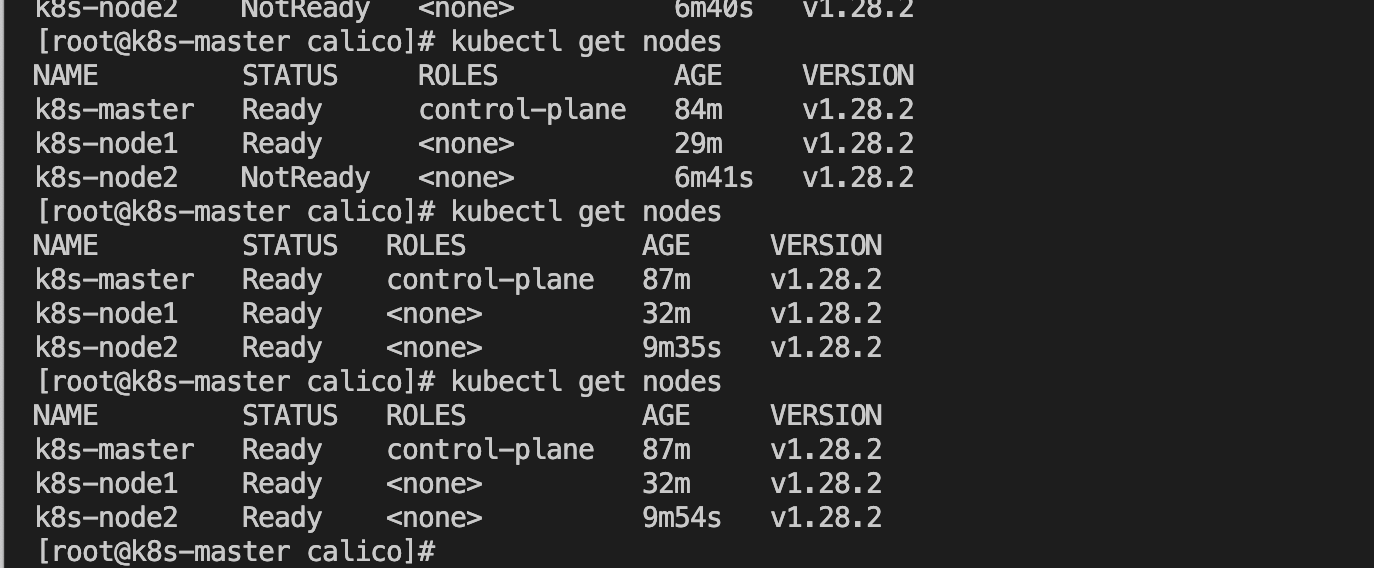
Task: Click the VERSION header above the 84m row
Action: coord(858,75)
